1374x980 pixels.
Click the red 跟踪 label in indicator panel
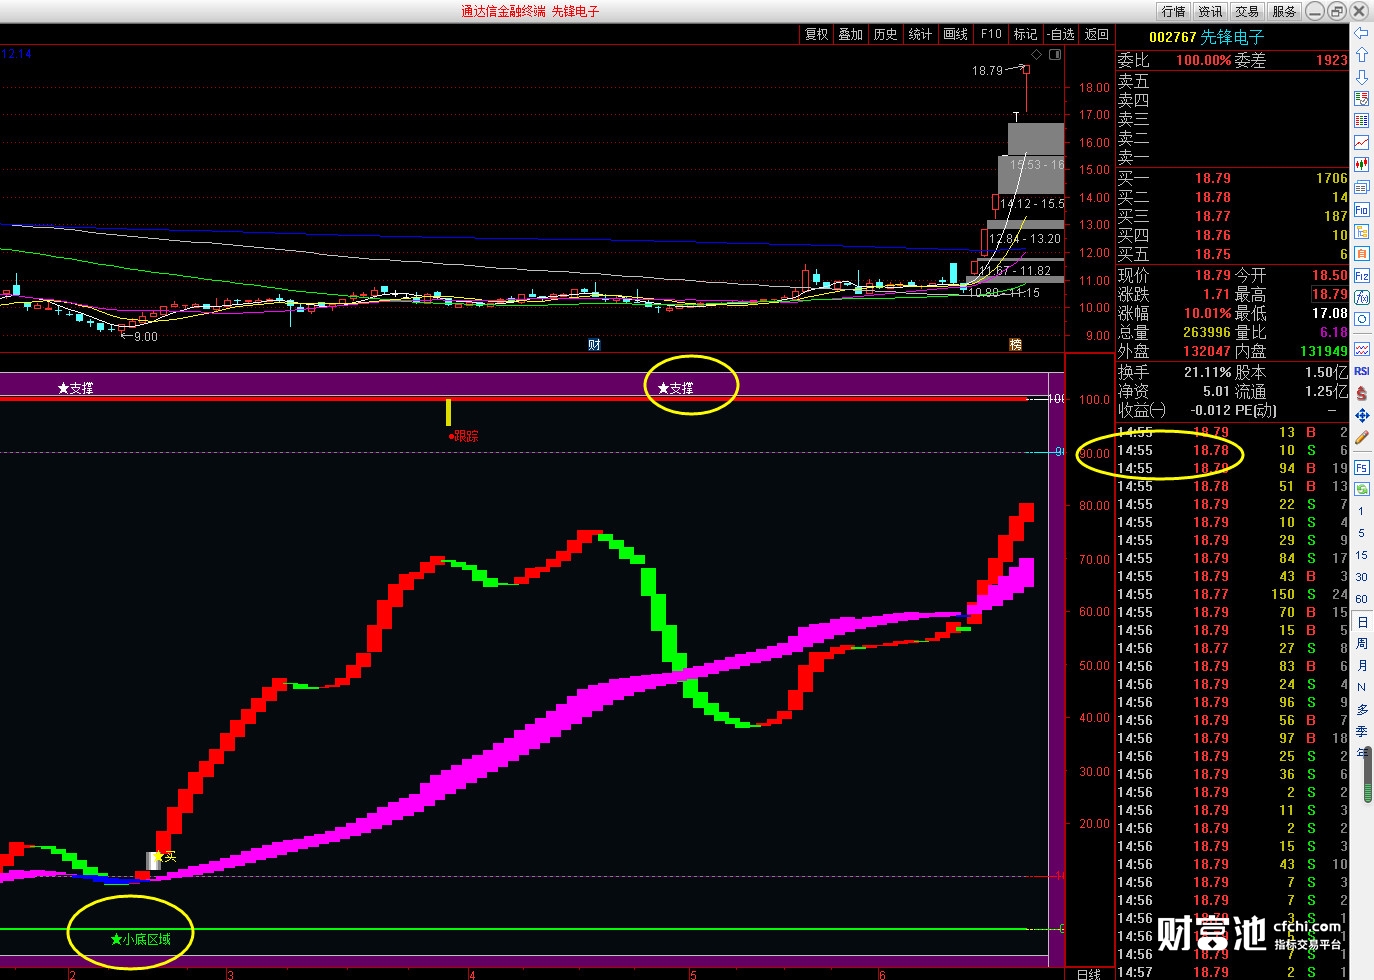coord(464,436)
